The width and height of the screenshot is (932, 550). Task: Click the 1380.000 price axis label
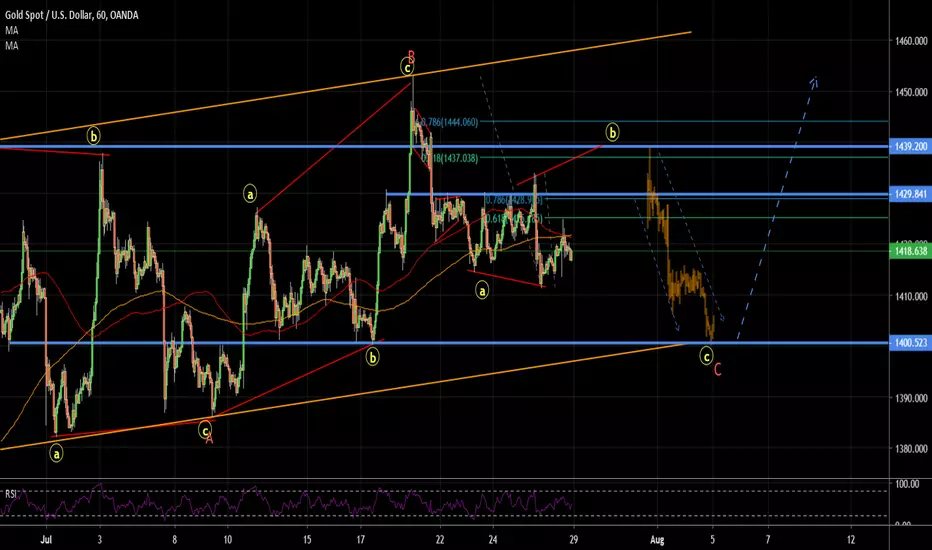[911, 449]
